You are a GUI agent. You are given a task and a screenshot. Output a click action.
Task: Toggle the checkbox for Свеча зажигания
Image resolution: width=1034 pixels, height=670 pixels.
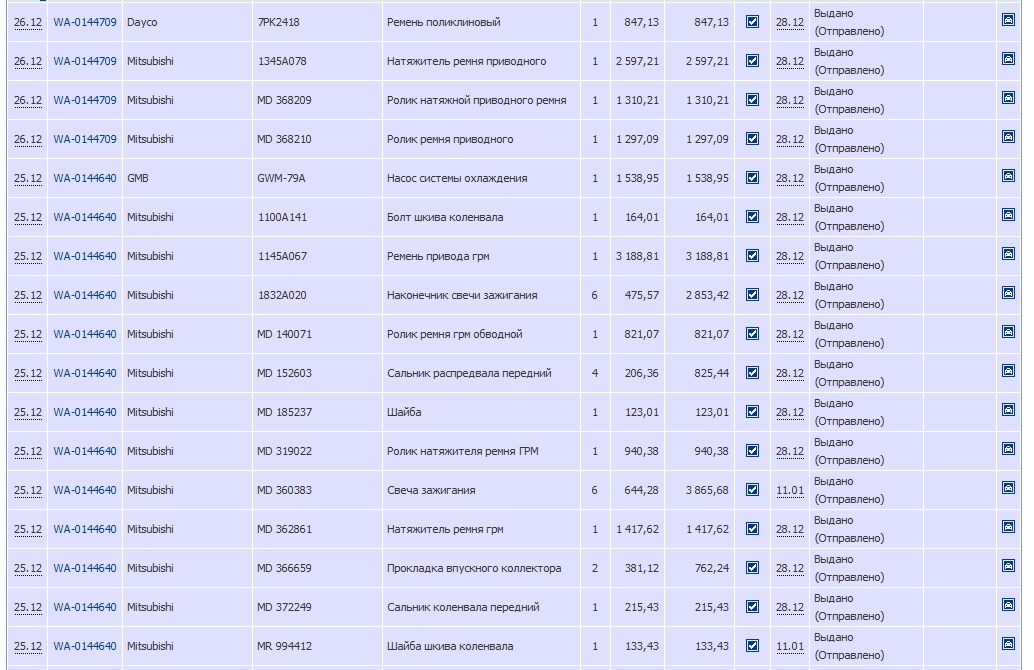[752, 489]
